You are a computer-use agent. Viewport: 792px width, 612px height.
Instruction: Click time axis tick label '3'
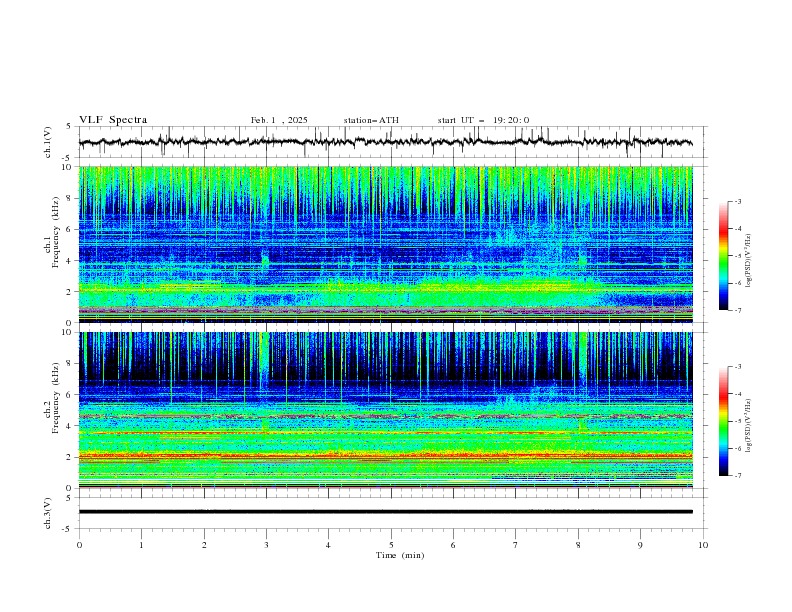[266, 545]
